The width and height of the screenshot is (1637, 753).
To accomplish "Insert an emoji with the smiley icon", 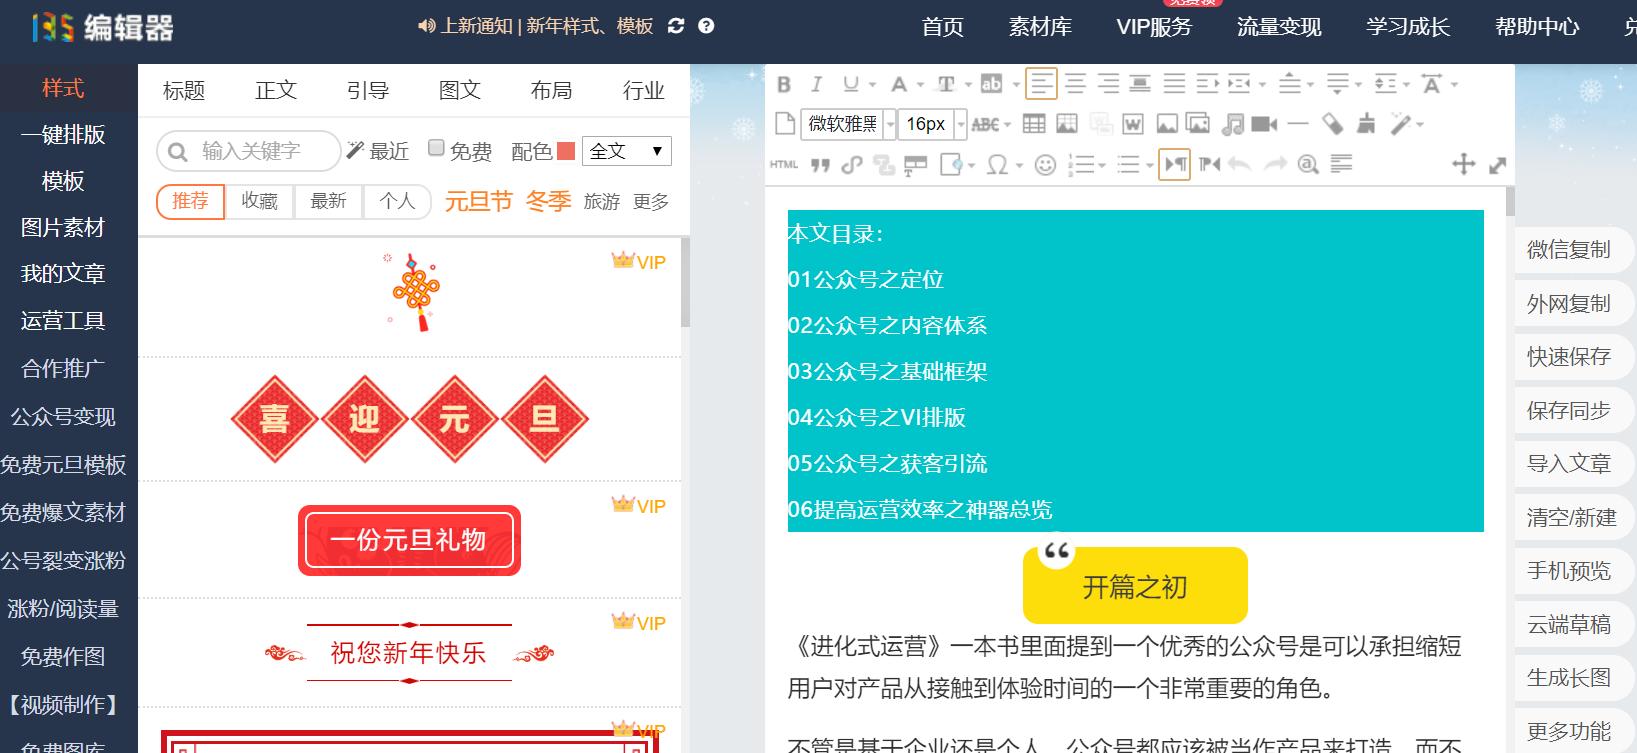I will click(1045, 164).
